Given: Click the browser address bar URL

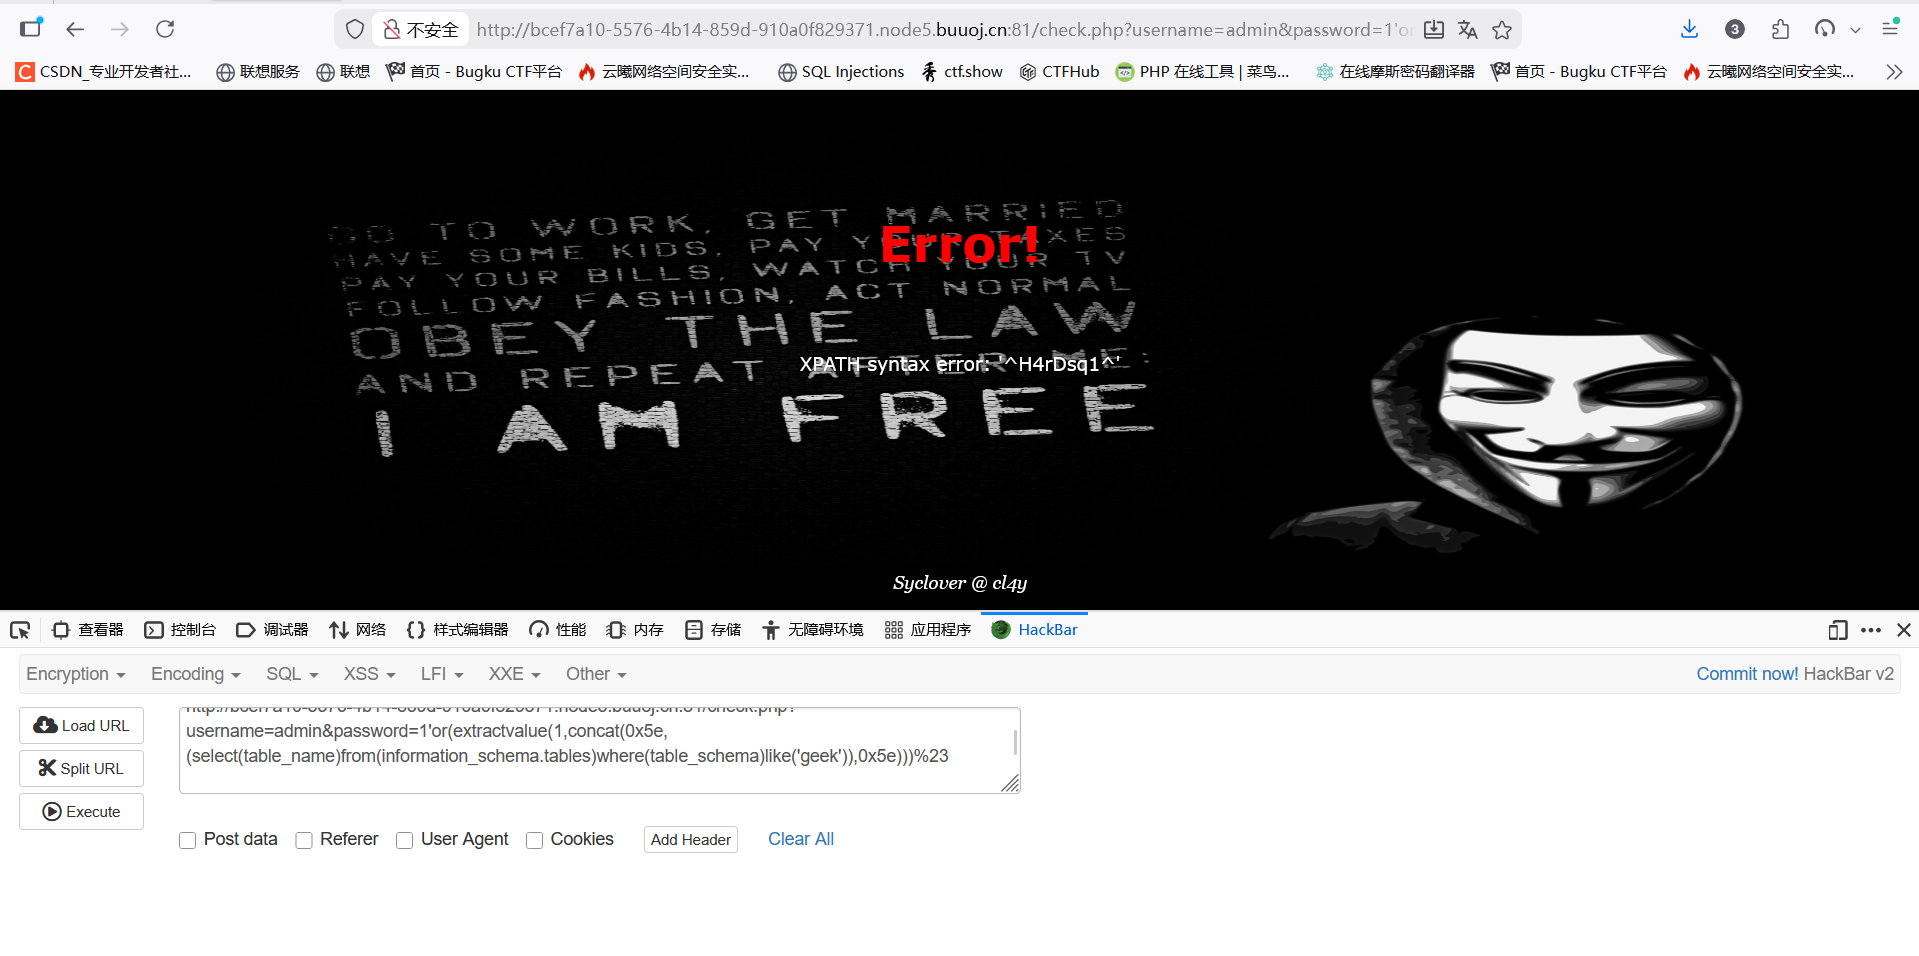Looking at the screenshot, I should click(943, 30).
